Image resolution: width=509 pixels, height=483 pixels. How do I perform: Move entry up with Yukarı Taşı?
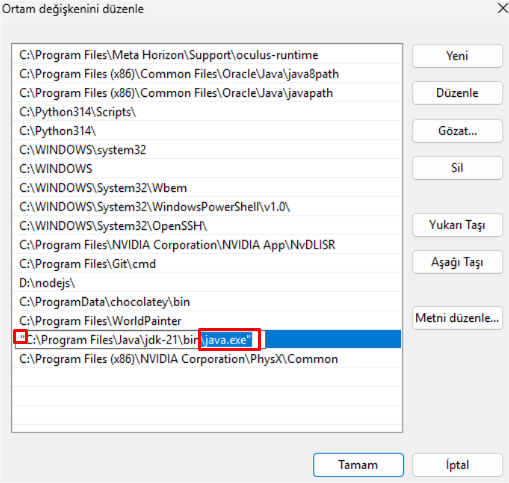pos(457,225)
